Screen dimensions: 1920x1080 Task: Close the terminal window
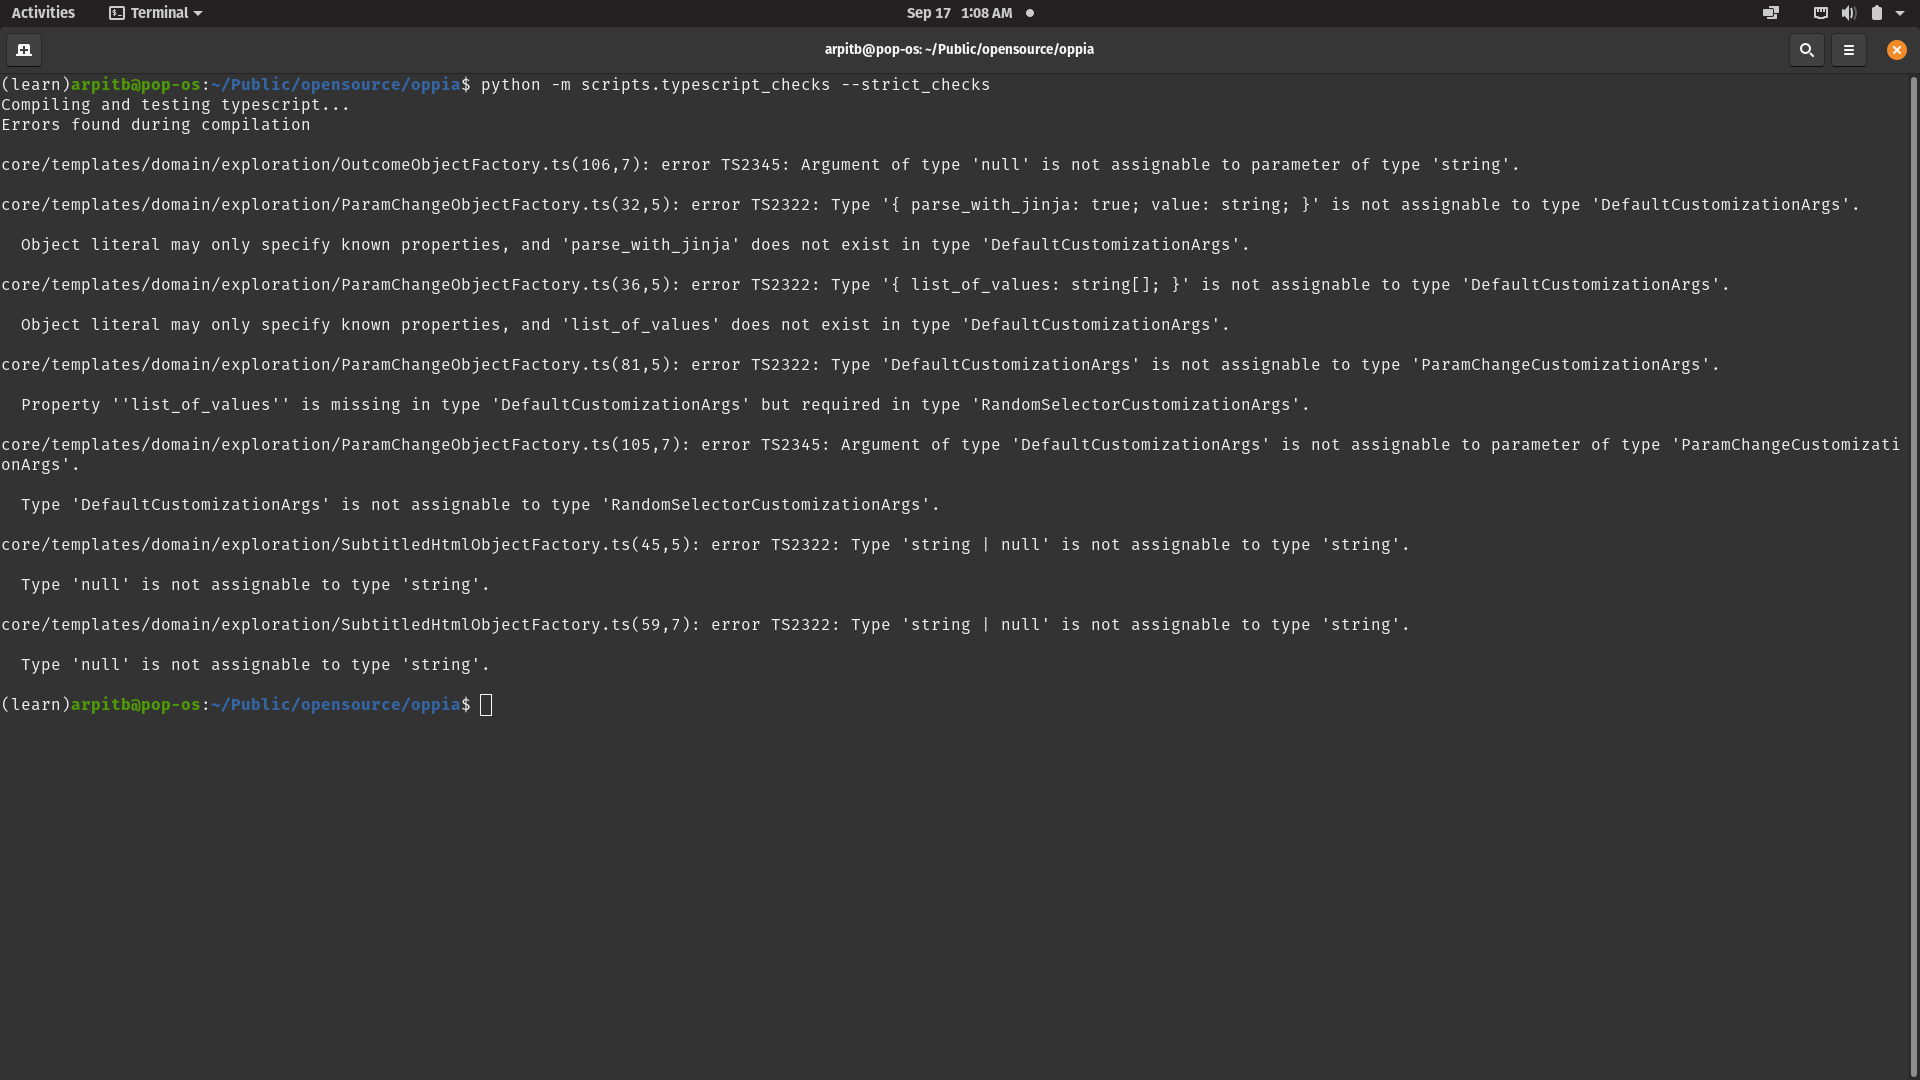click(1896, 49)
